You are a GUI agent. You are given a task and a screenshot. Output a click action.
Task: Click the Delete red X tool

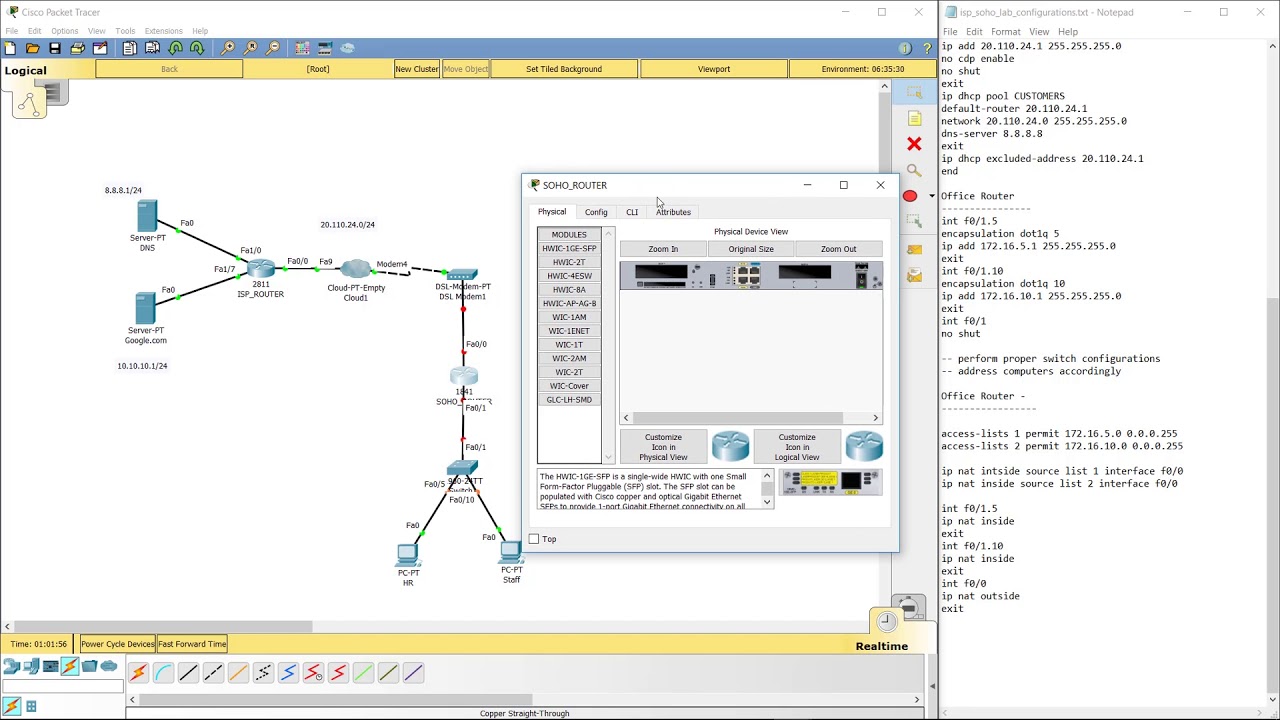click(x=914, y=145)
